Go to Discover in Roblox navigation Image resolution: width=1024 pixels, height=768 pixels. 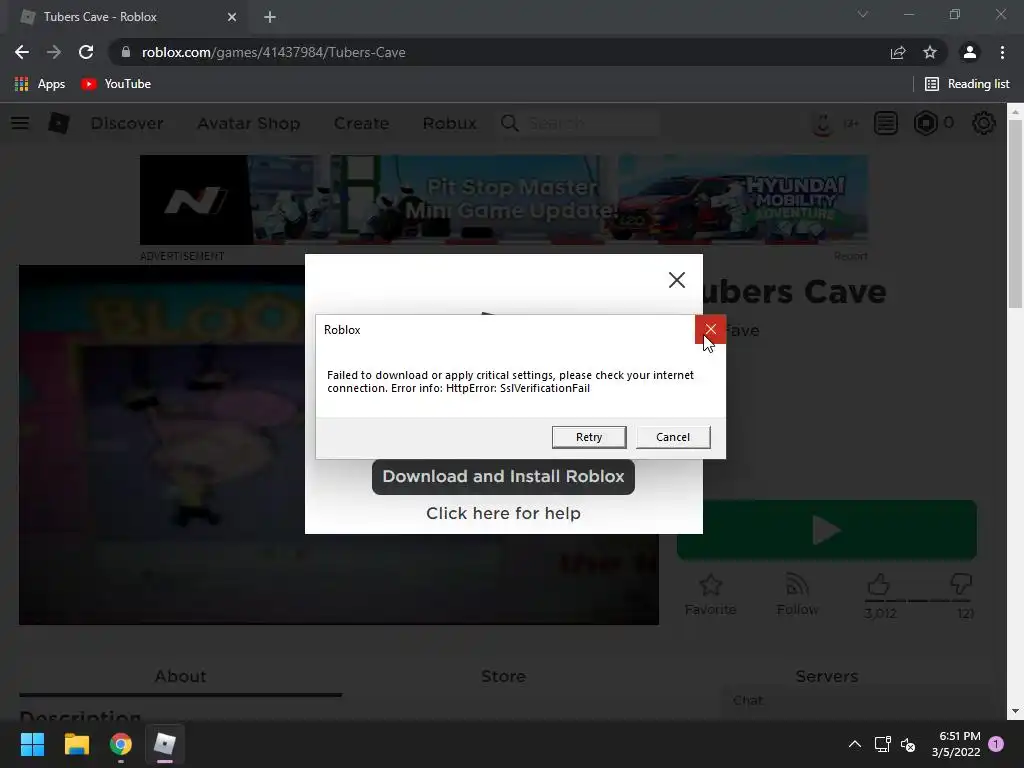pos(127,123)
